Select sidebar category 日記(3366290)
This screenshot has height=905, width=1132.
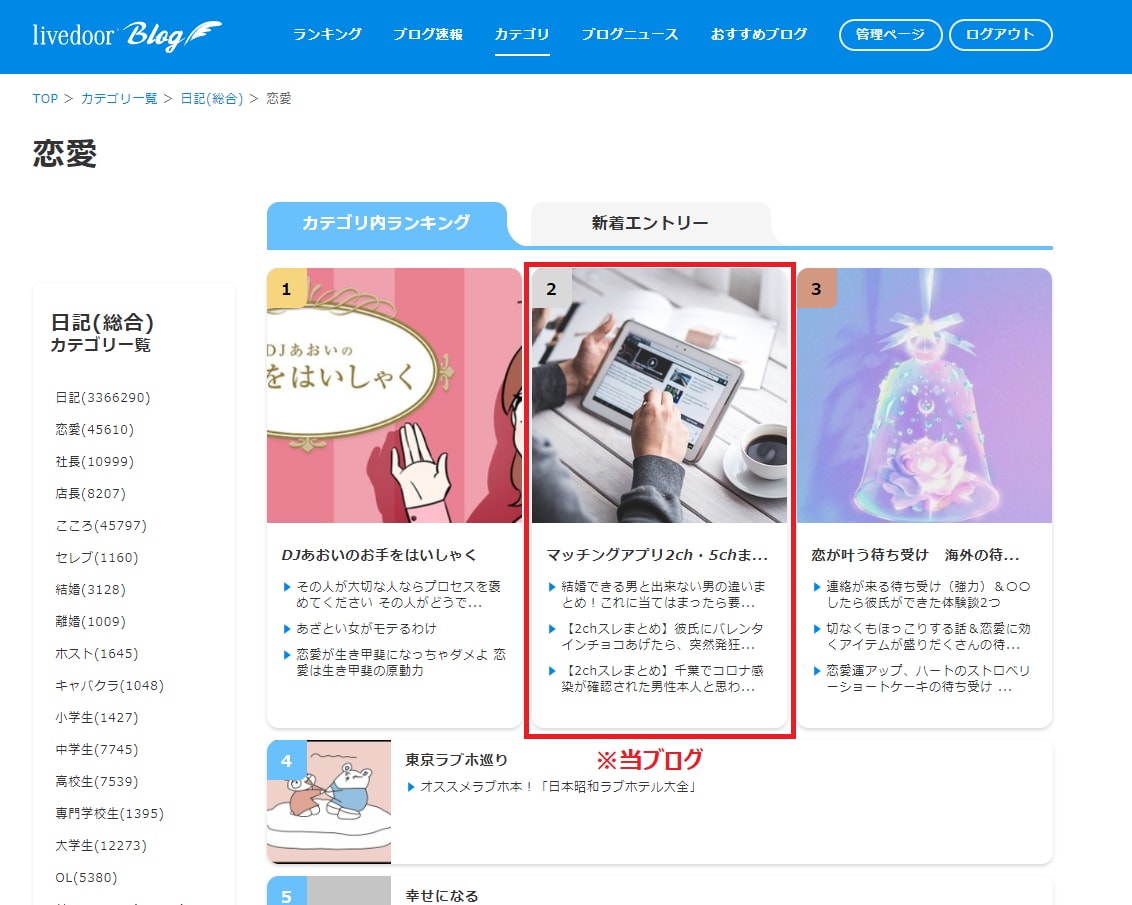[x=103, y=398]
